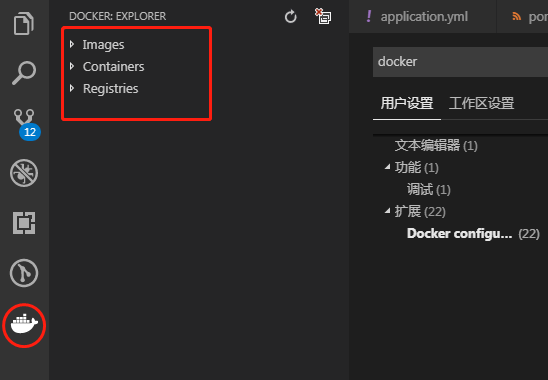Expand the Images node arrow

(72, 44)
